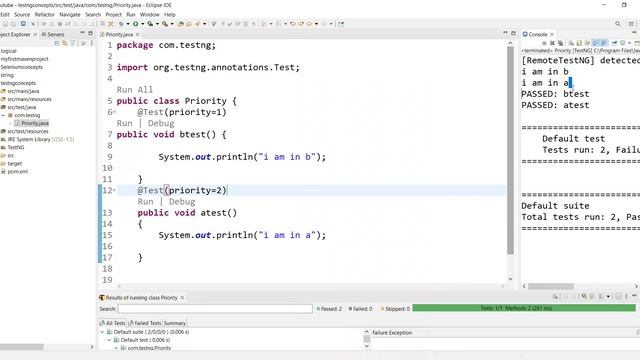
Task: Open the Coverage button dropdown arrow
Action: 158,24
